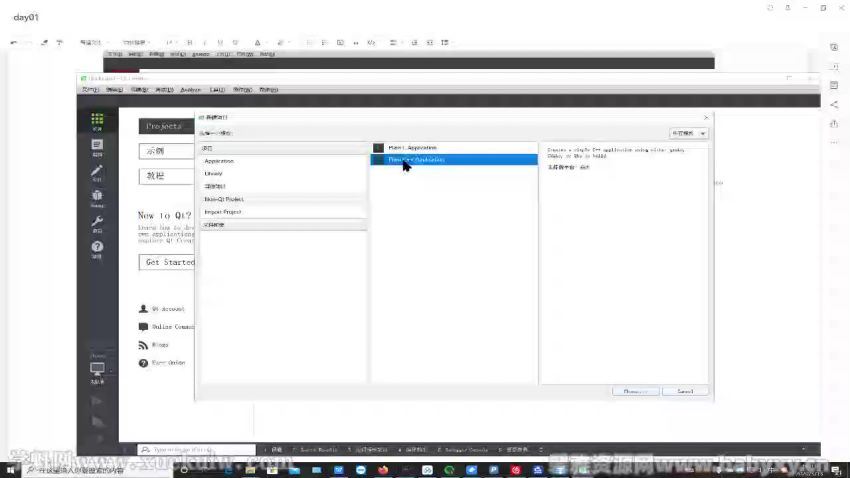This screenshot has height=478, width=850.
Task: Click the Qt Account person icon
Action: [143, 309]
